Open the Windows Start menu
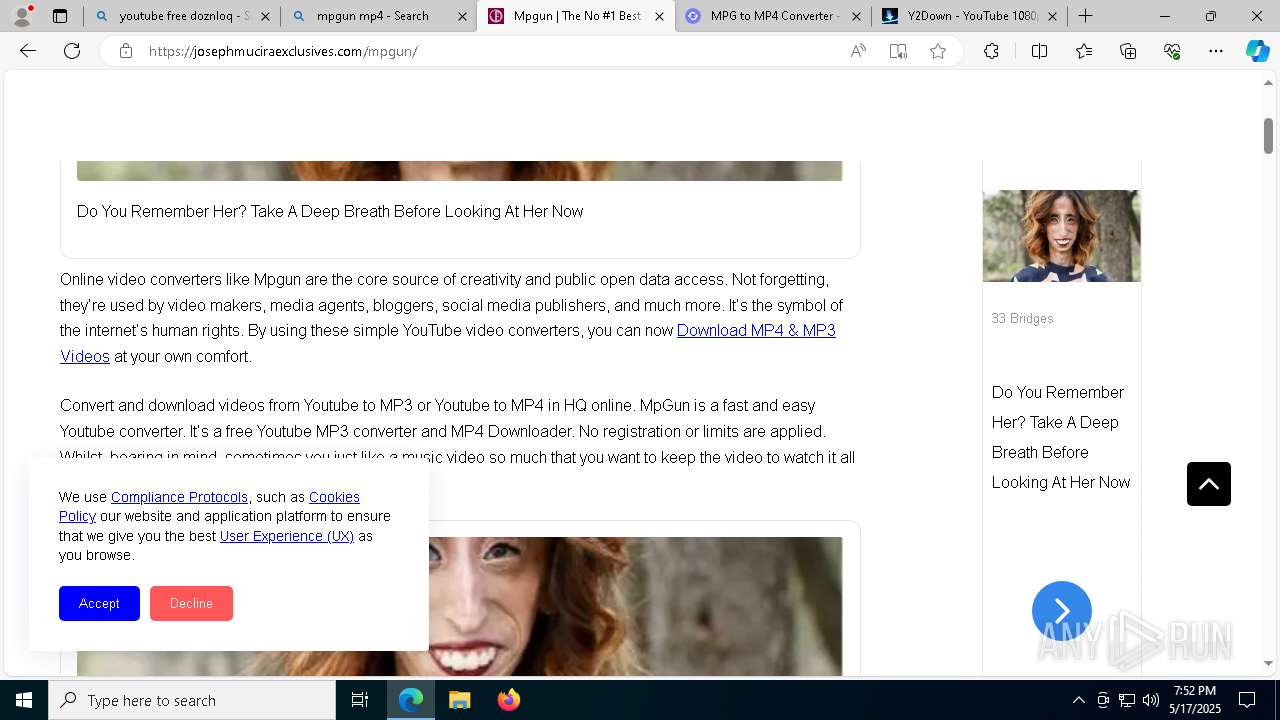This screenshot has width=1280, height=720. tap(24, 700)
